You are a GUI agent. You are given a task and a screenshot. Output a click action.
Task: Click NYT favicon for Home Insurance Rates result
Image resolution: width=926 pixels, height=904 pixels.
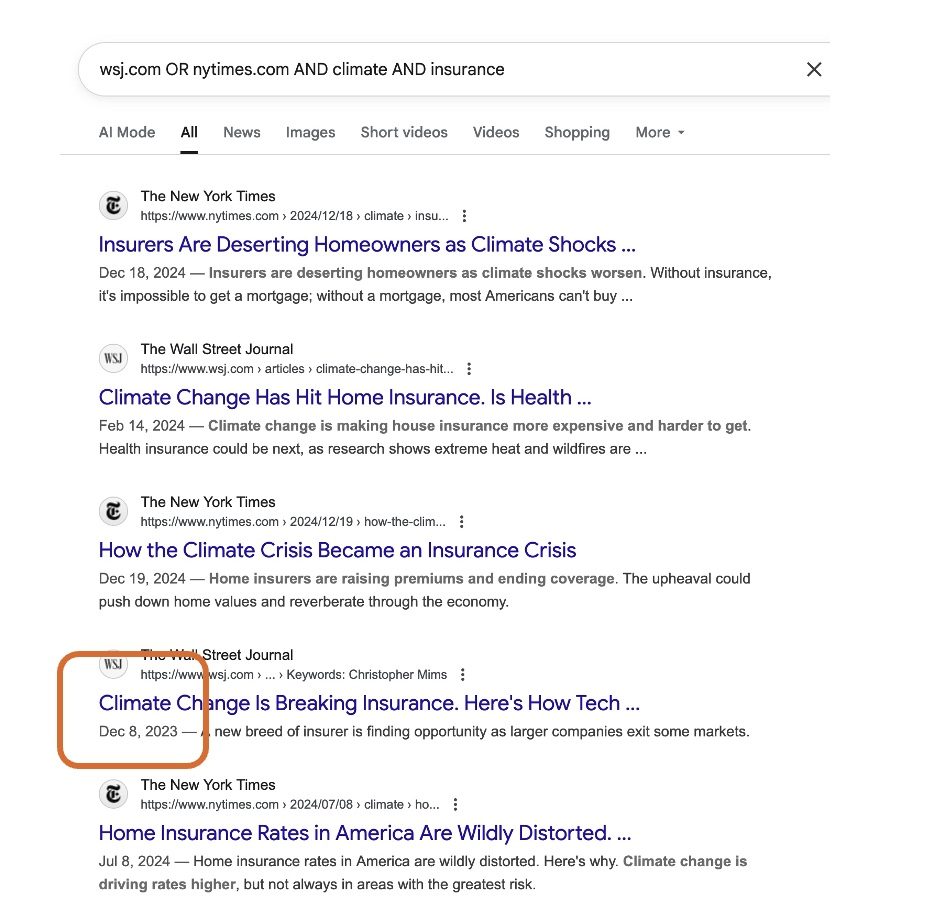113,794
